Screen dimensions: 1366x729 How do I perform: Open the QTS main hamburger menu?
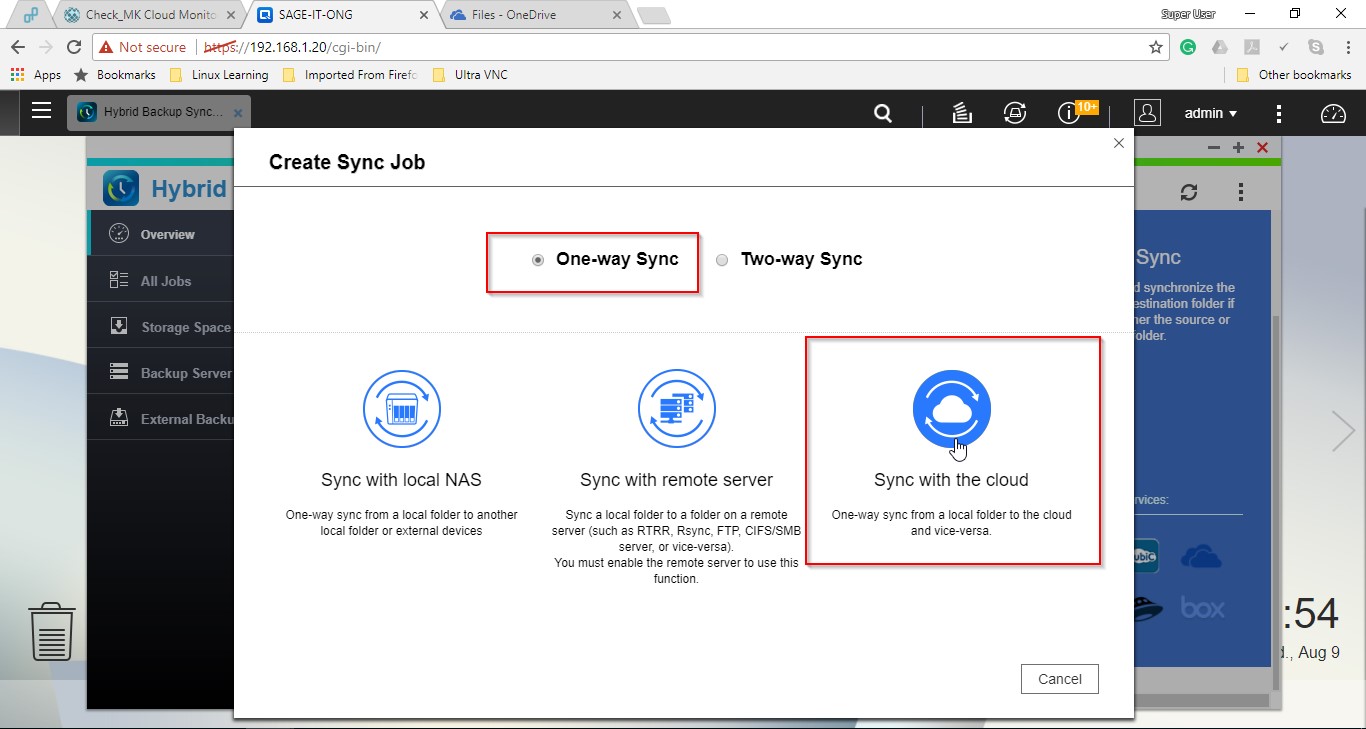[41, 111]
